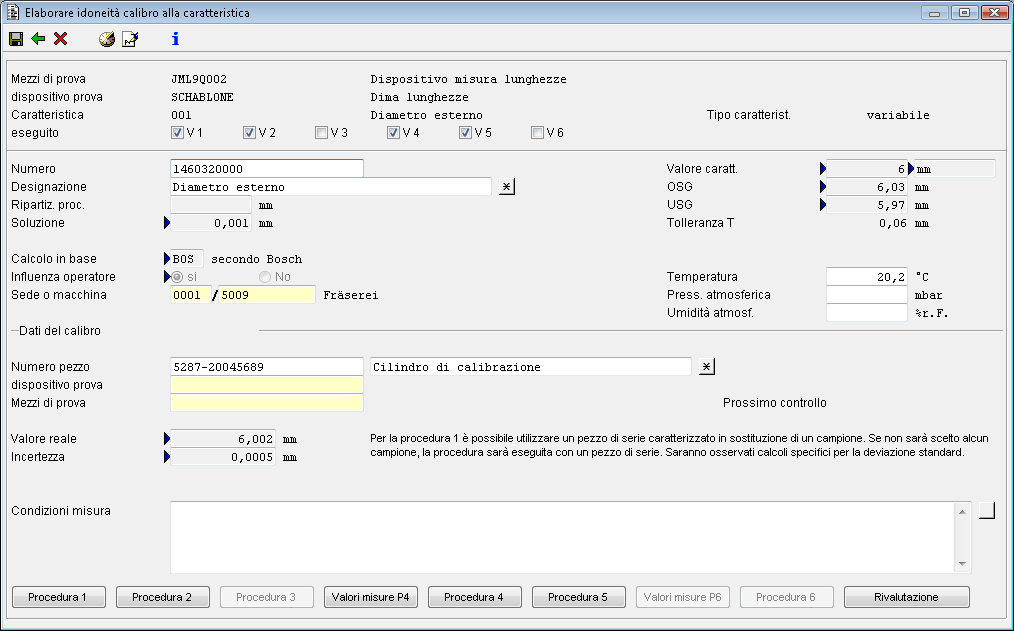Focus the Numero input field
1014x631 pixels.
point(267,169)
